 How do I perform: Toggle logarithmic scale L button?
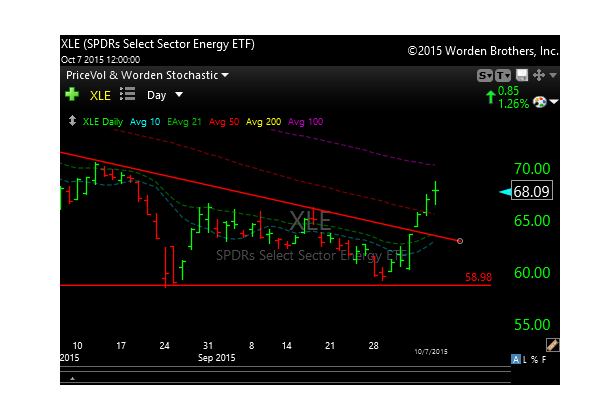click(527, 359)
